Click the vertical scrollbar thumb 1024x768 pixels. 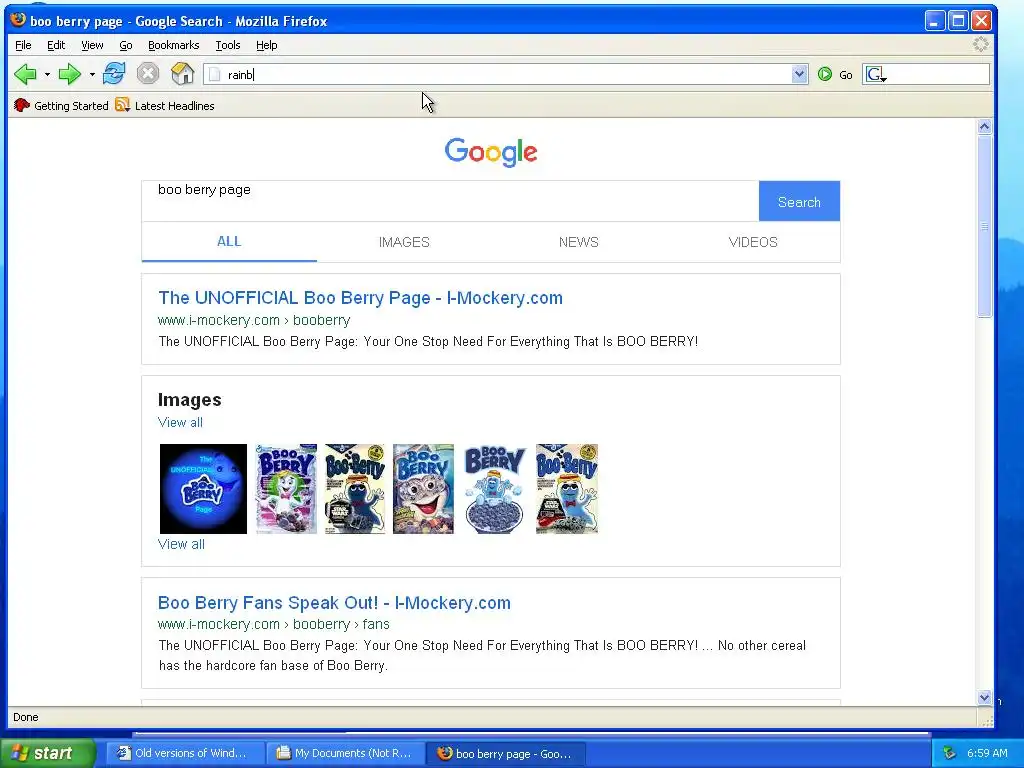[x=985, y=226]
